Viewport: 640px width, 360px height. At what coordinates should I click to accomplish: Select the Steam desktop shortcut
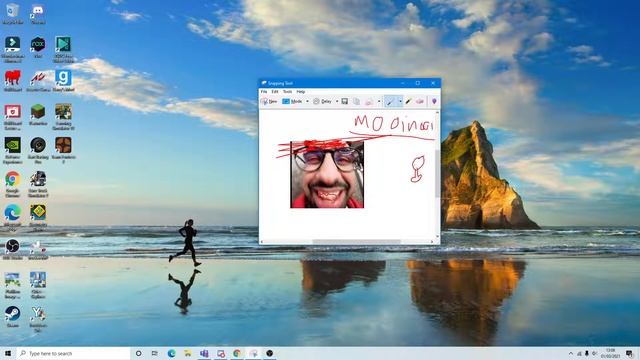point(13,317)
